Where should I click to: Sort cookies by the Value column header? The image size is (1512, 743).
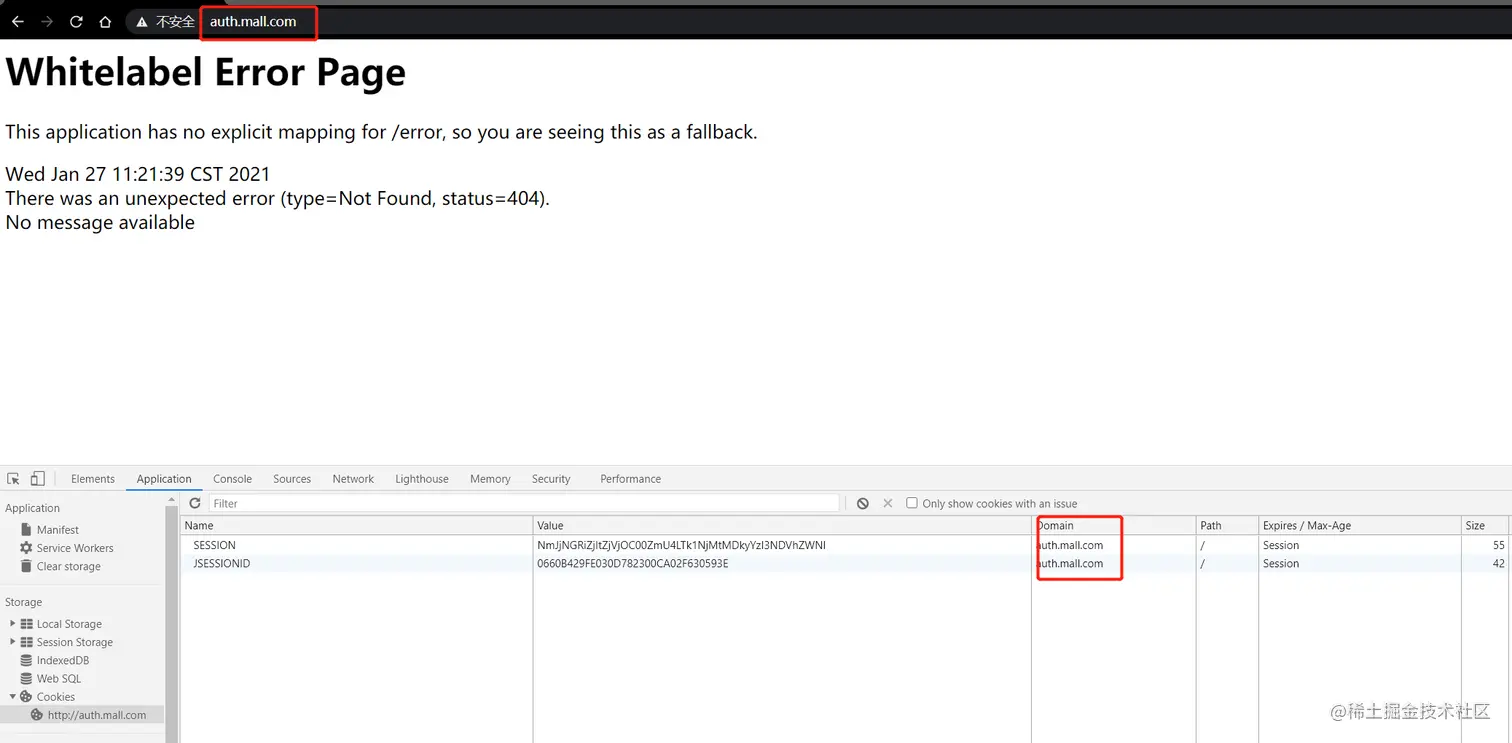[x=782, y=525]
